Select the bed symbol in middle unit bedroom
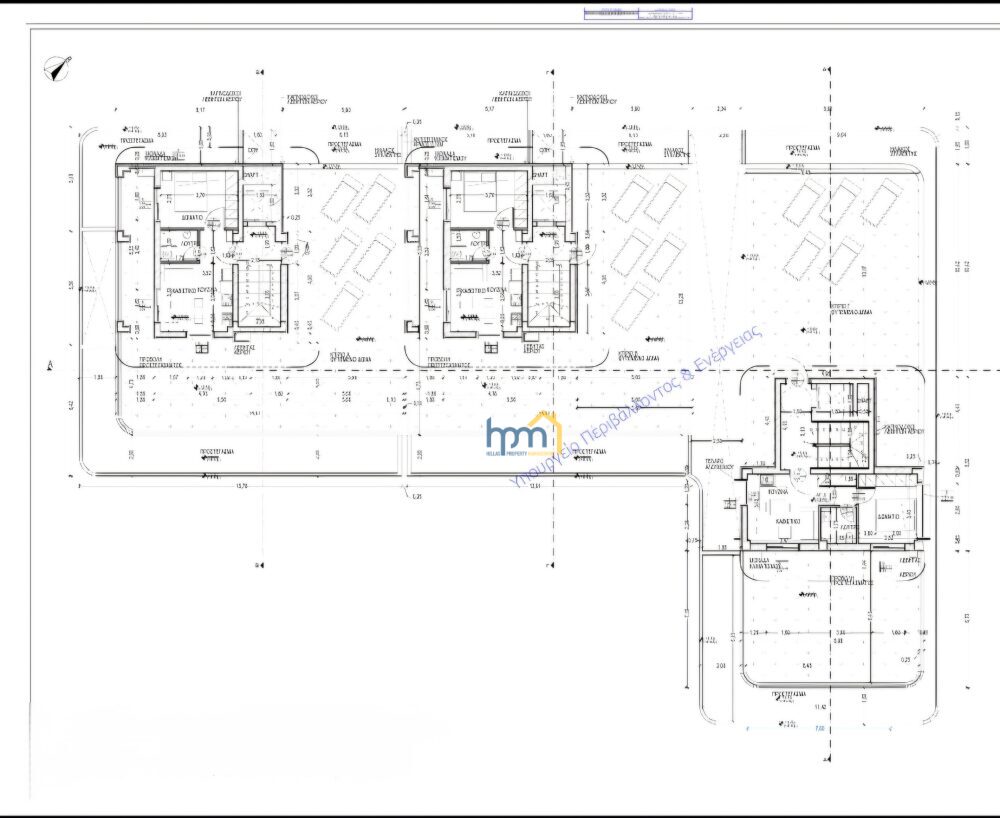 (x=476, y=194)
